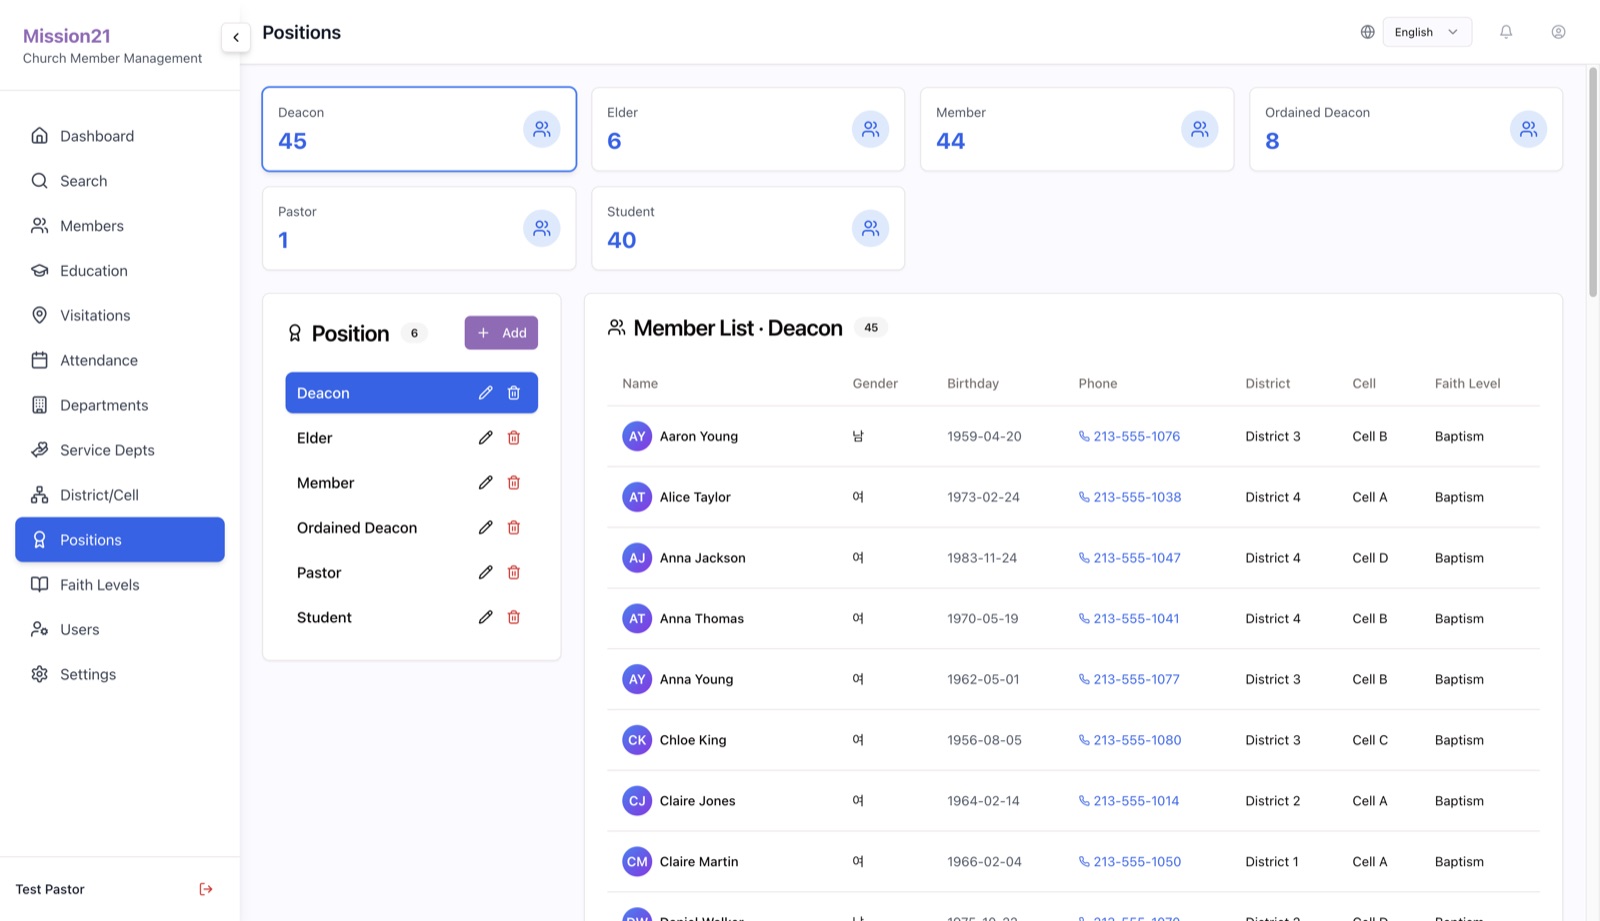This screenshot has width=1600, height=921.
Task: Click the edit pencil icon for Elder
Action: pos(485,438)
